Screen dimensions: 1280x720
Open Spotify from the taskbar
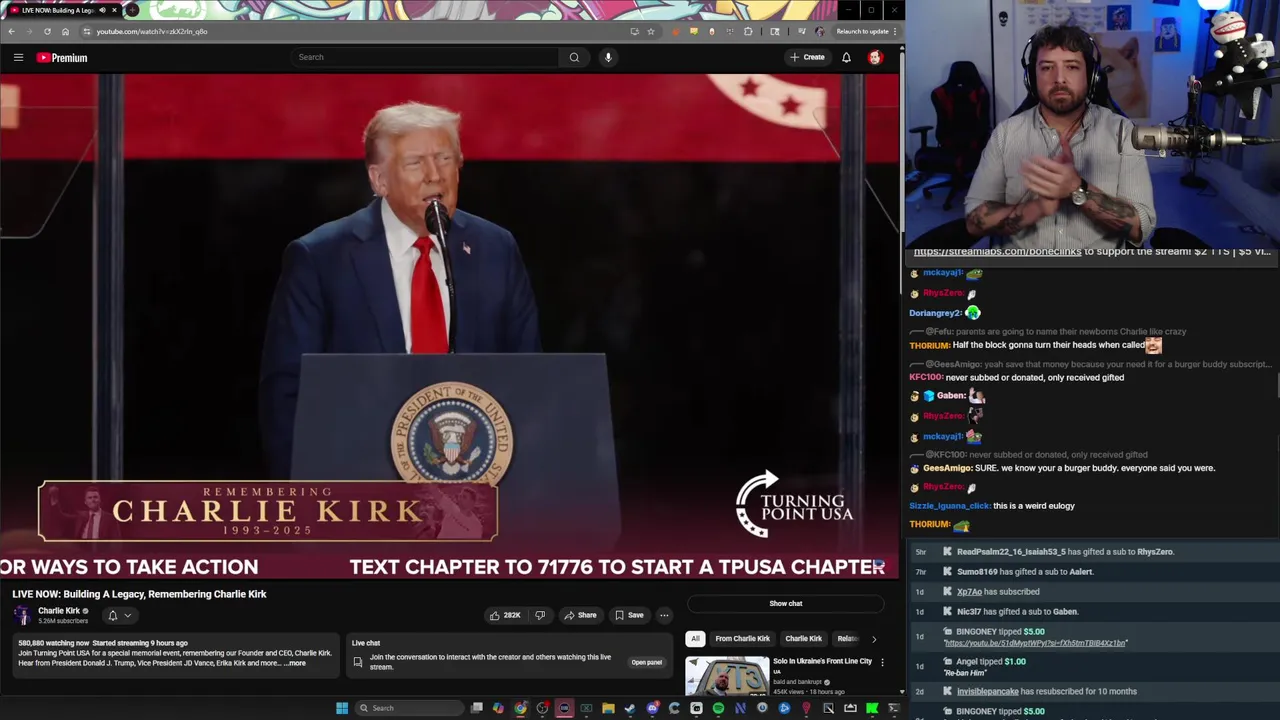[718, 708]
